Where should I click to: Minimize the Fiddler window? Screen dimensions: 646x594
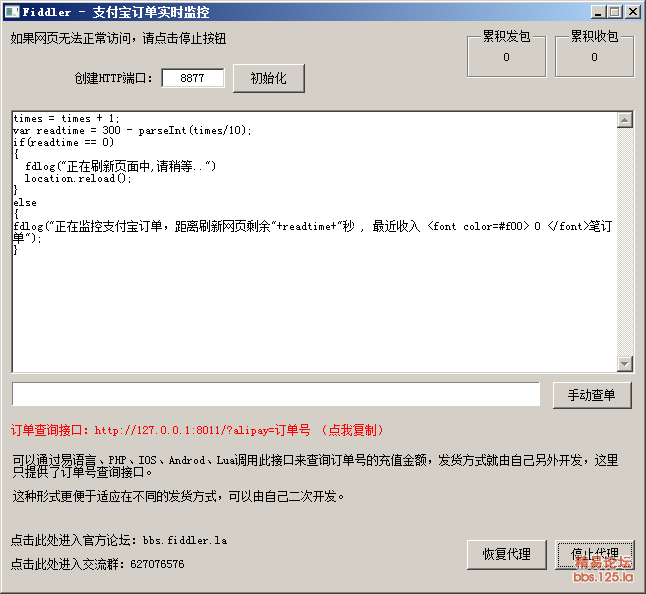(x=599, y=12)
